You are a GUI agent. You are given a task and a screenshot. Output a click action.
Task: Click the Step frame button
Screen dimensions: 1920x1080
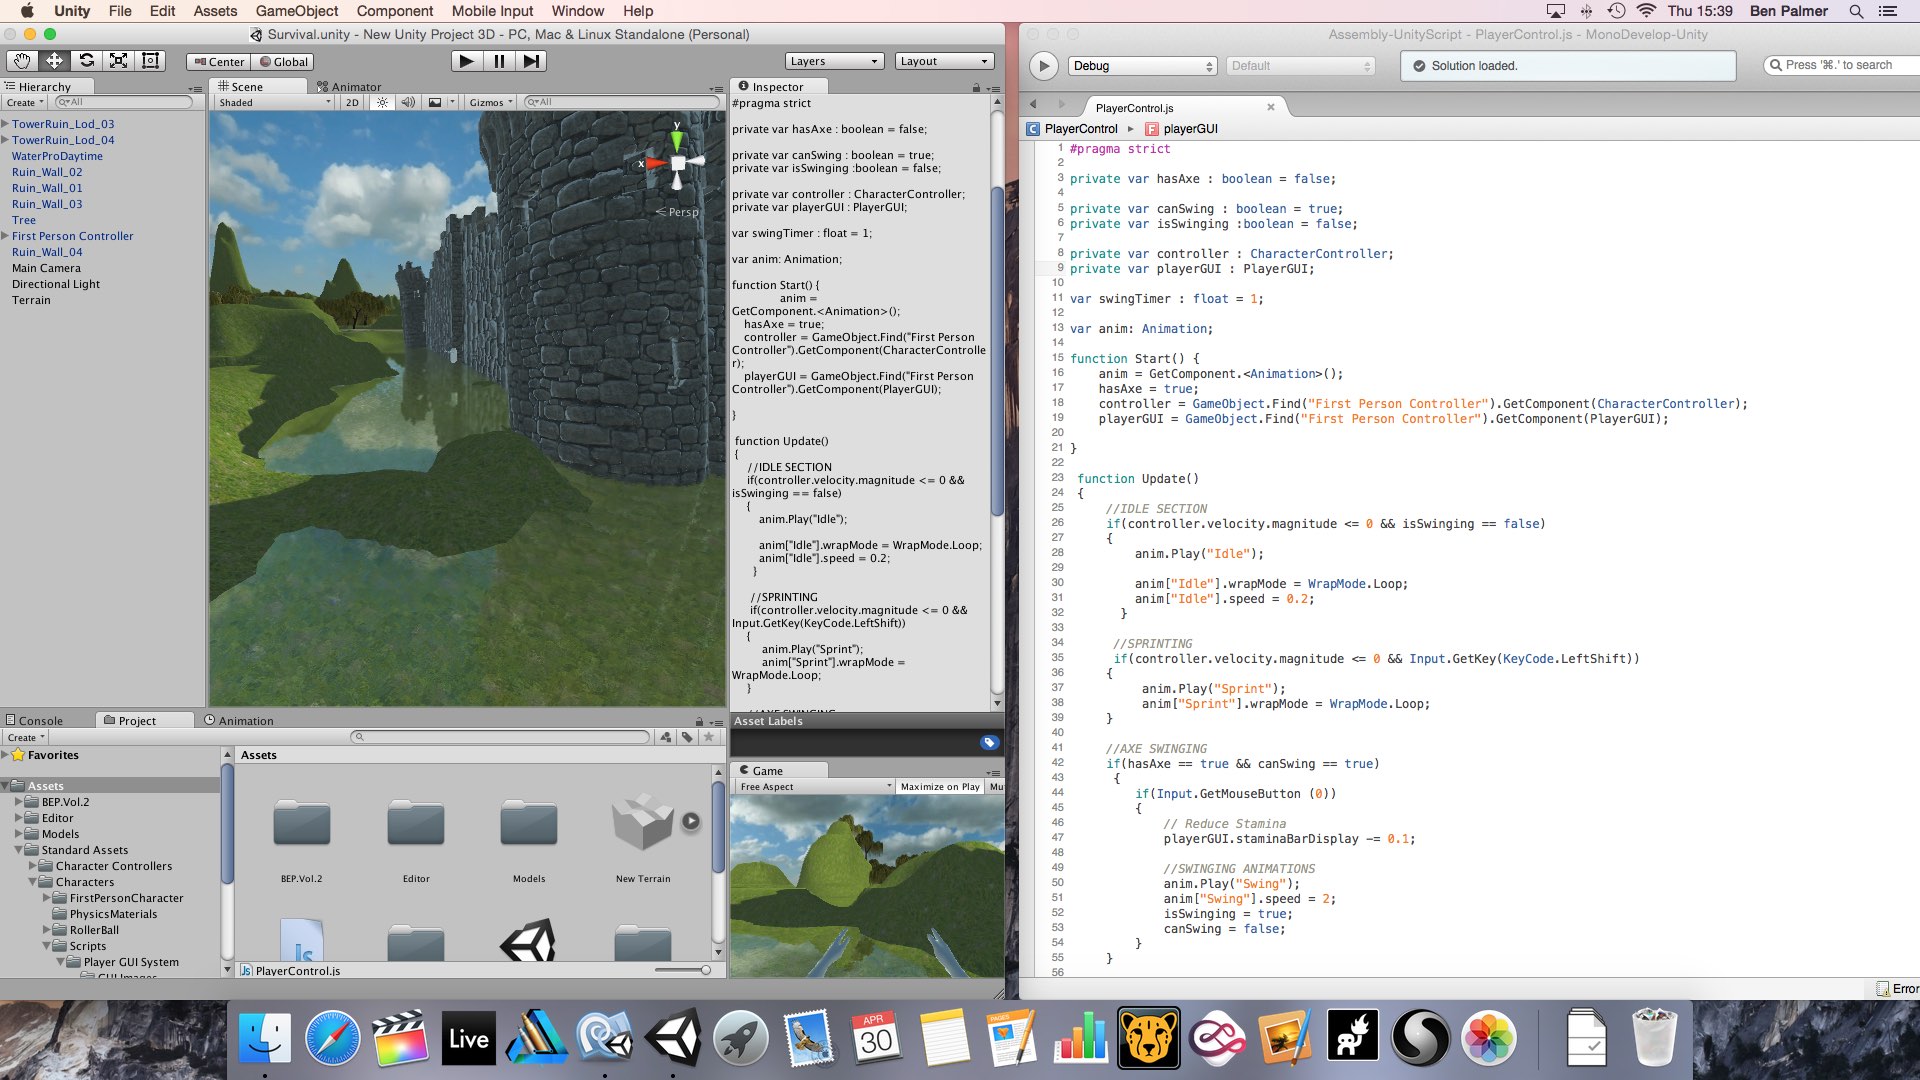pyautogui.click(x=532, y=61)
